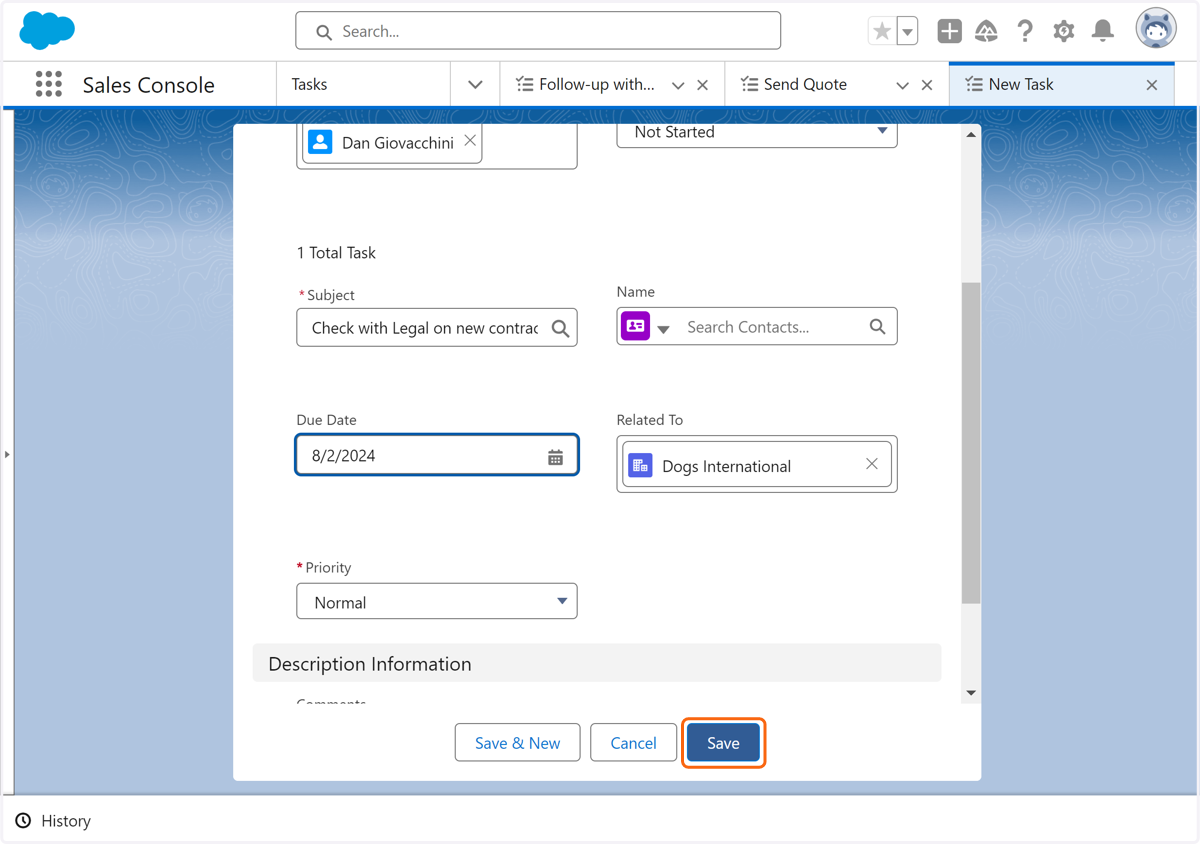Viewport: 1200px width, 844px height.
Task: Open the Notifications bell
Action: [1102, 31]
